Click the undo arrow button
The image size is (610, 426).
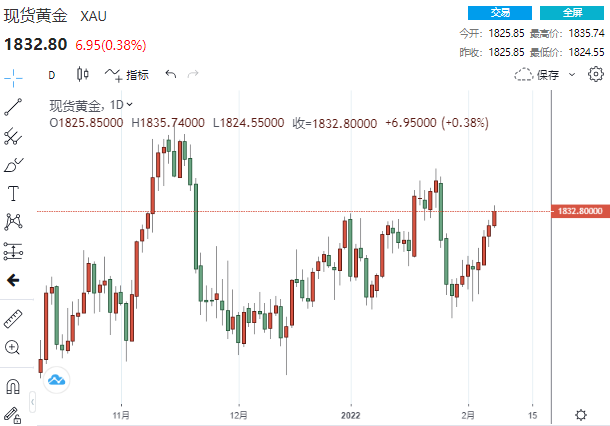(170, 74)
